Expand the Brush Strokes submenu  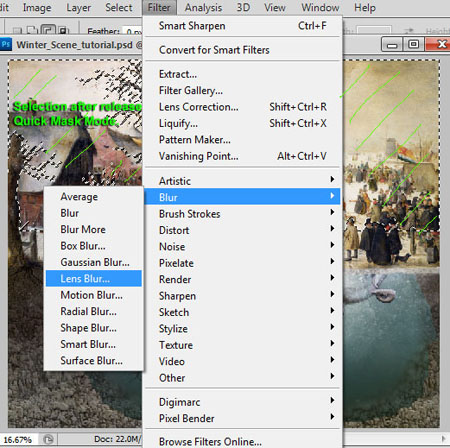[242, 214]
